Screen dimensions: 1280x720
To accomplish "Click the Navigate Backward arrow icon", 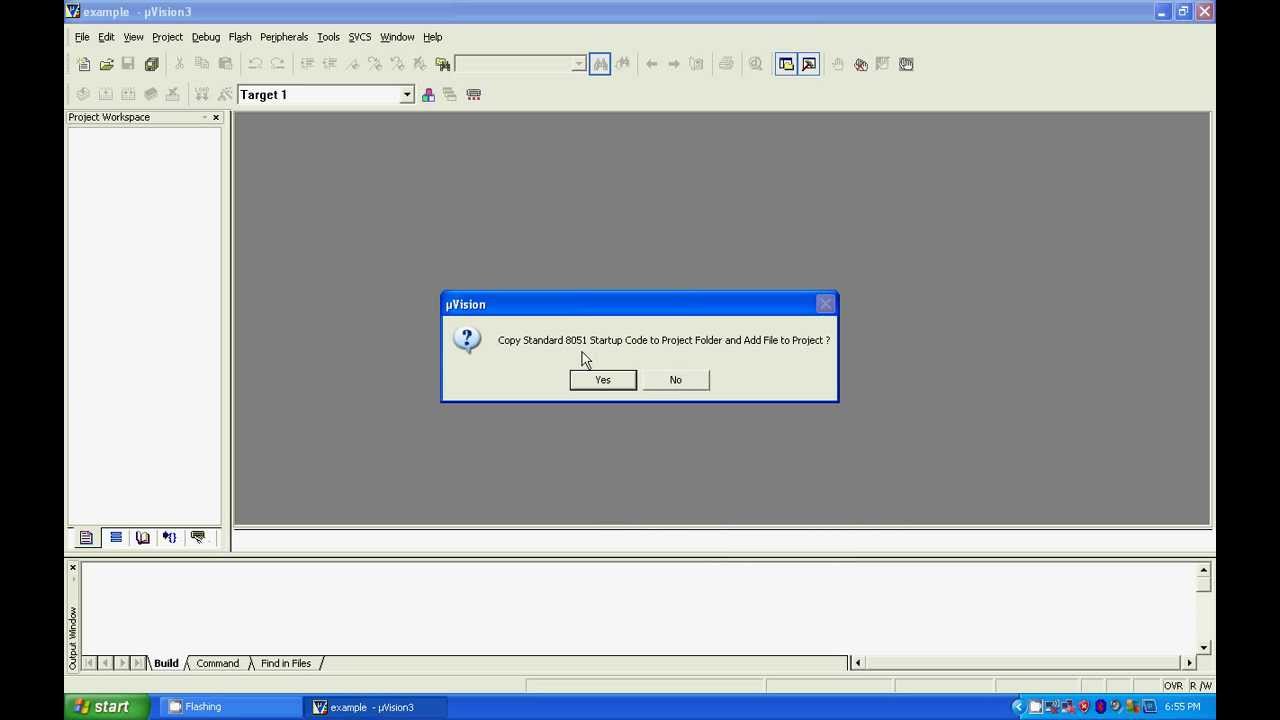I will tap(652, 64).
